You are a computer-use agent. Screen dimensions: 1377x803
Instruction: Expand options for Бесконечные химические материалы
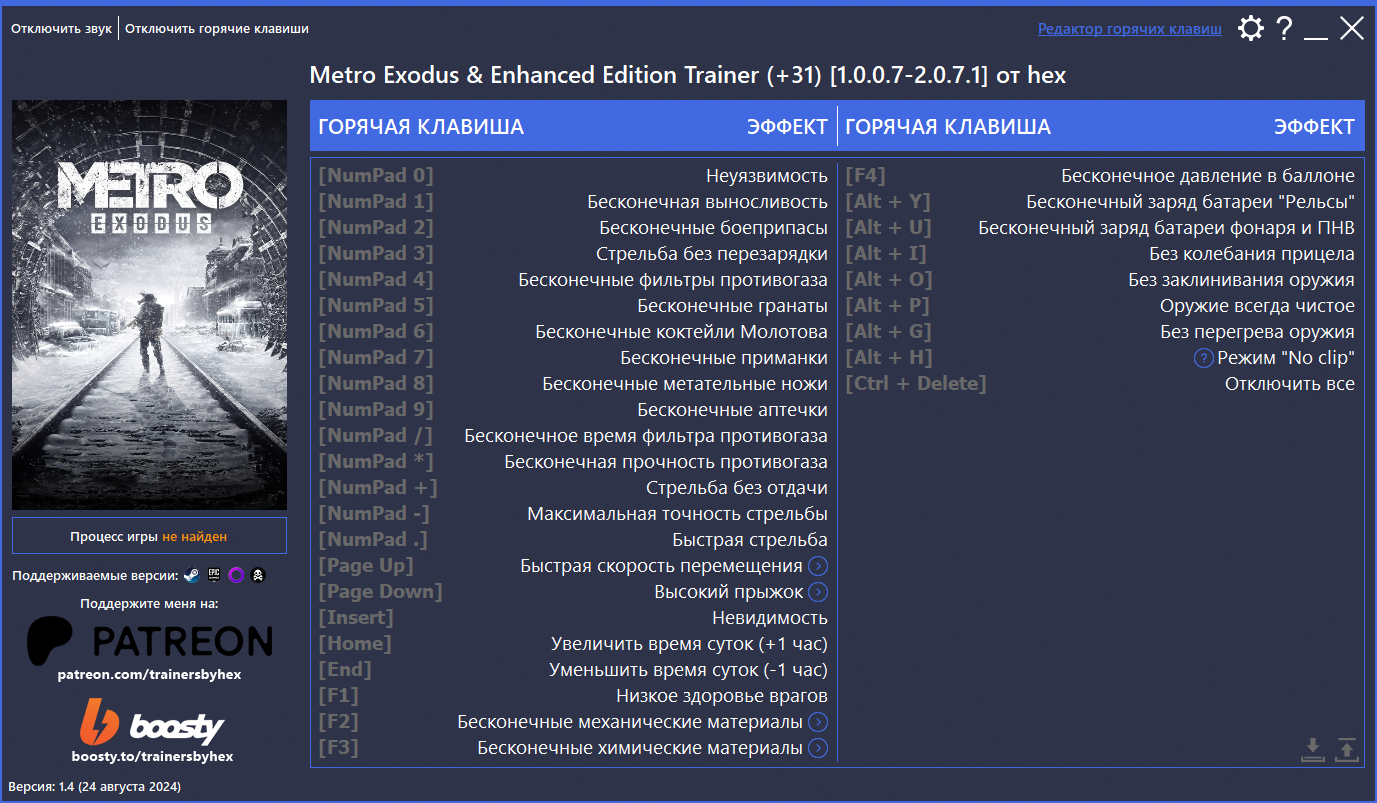pyautogui.click(x=818, y=748)
